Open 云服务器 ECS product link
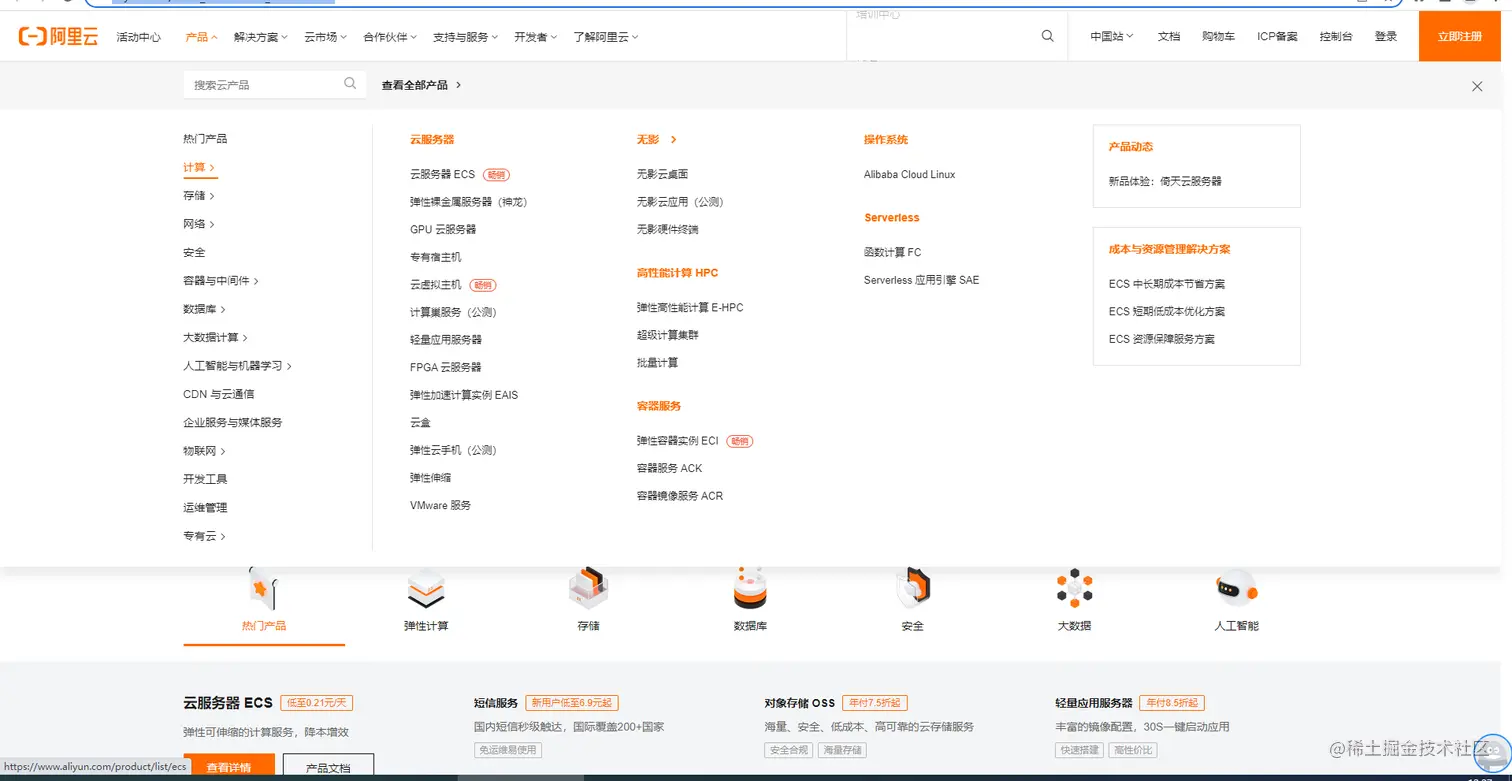 click(x=443, y=174)
